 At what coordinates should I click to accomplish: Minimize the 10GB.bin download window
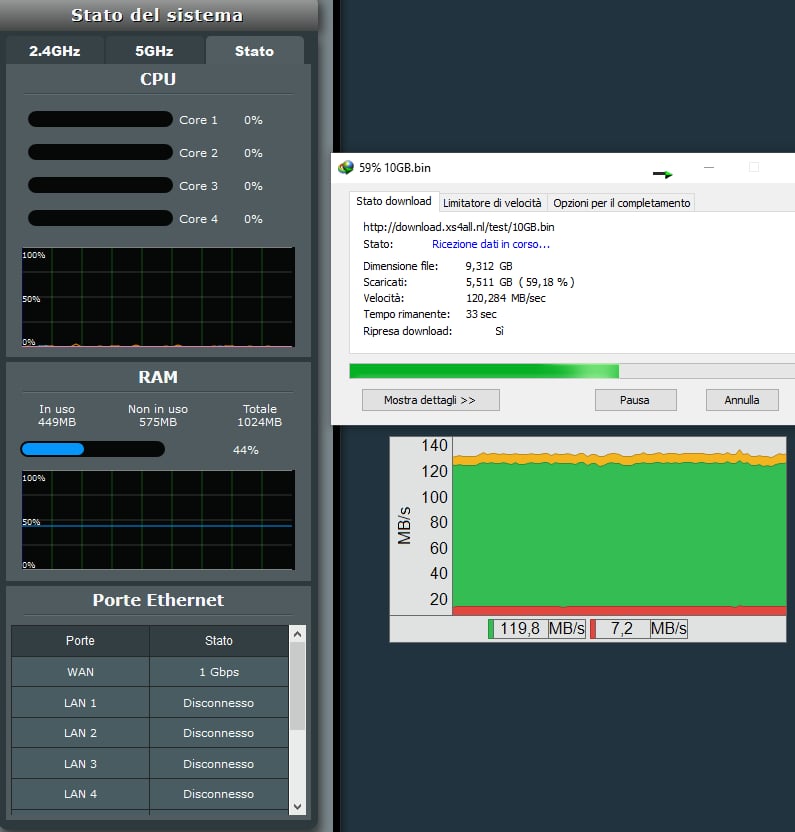(708, 168)
